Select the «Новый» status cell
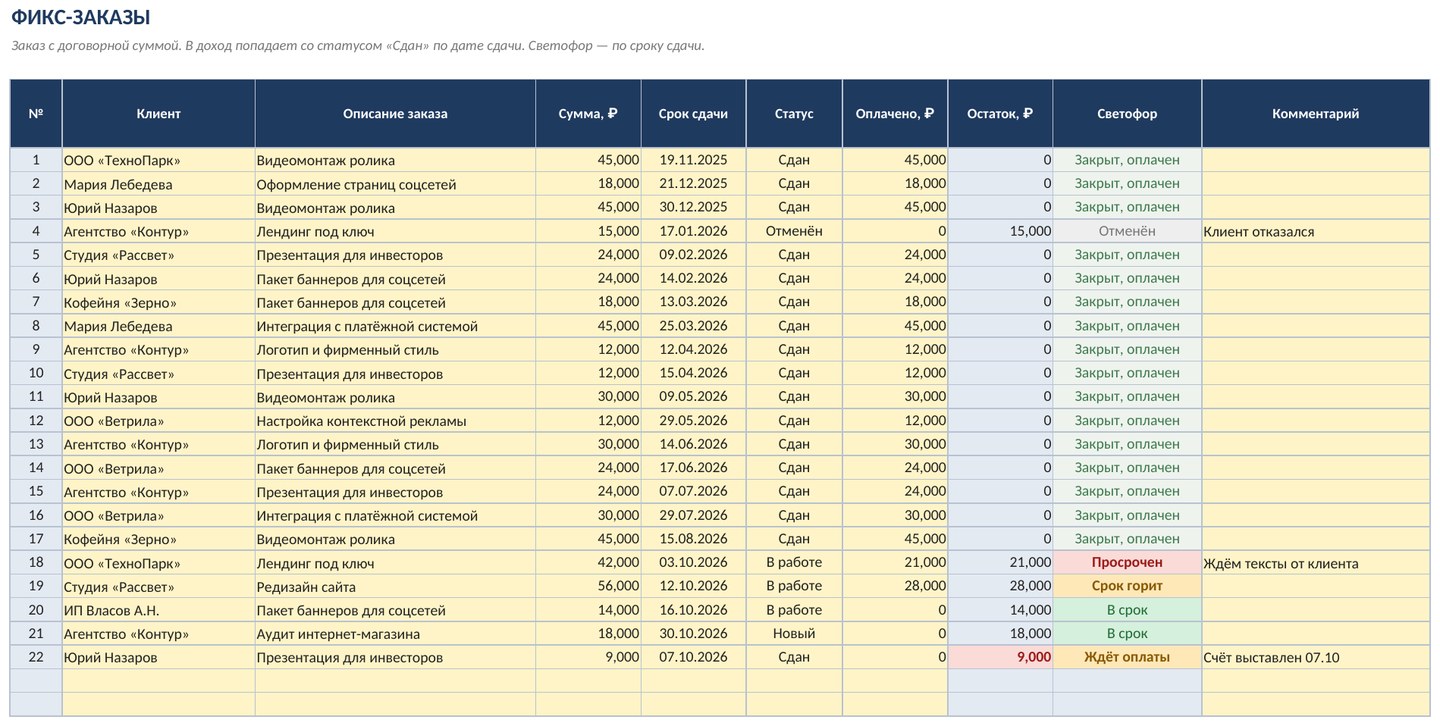 point(794,634)
